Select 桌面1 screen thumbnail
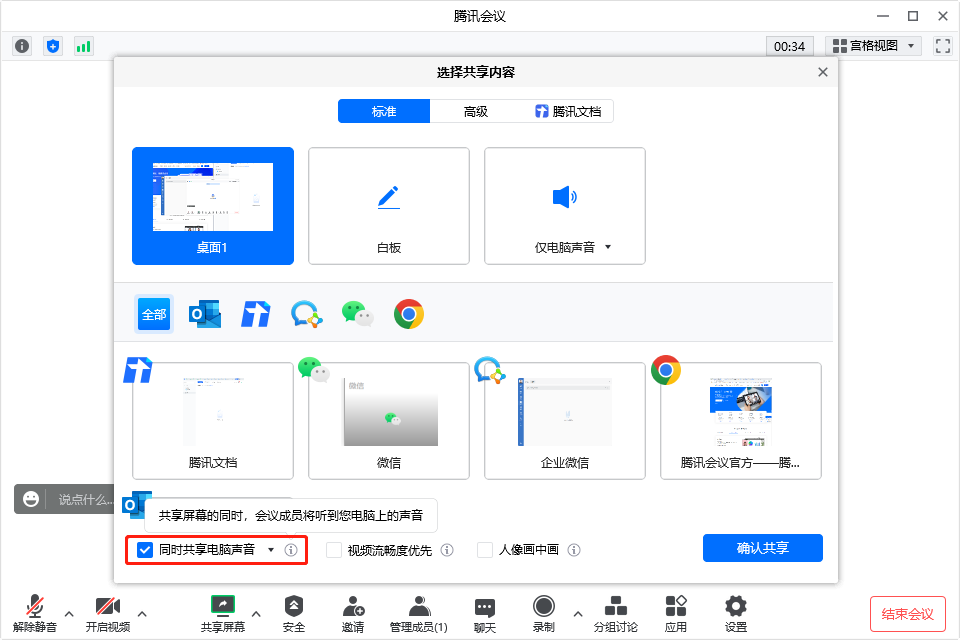This screenshot has height=640, width=960. coord(213,206)
